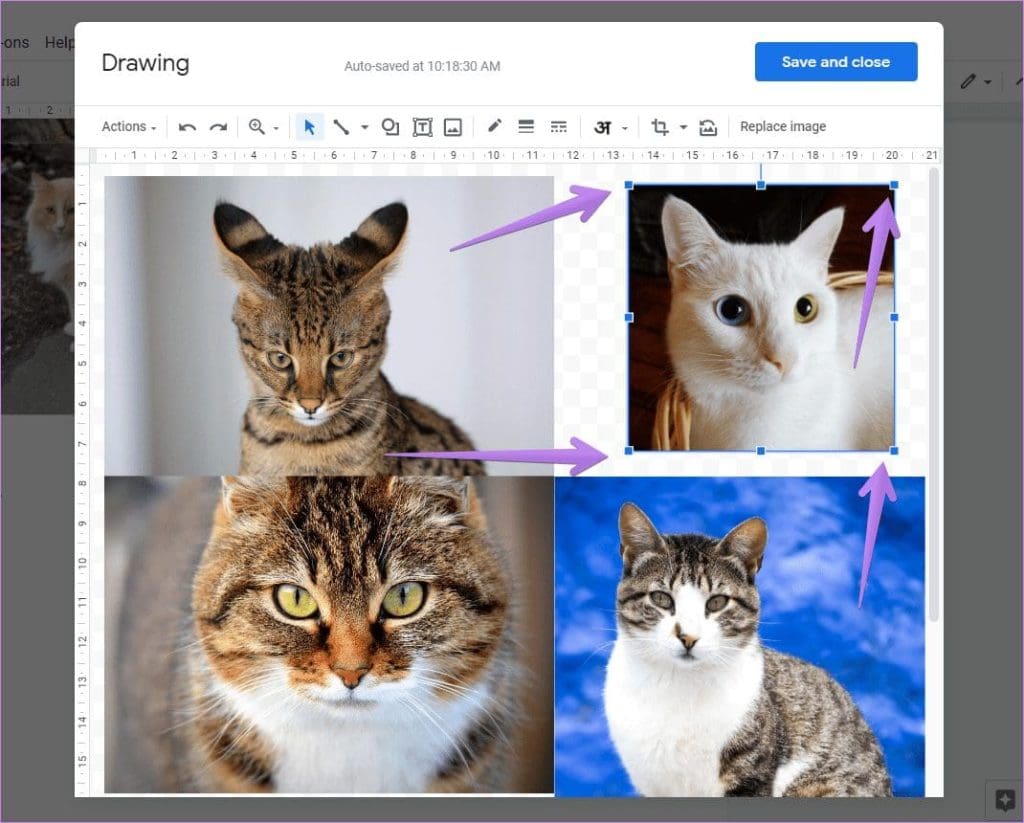Select the arrow selection tool
Viewport: 1024px width, 823px height.
coord(310,127)
